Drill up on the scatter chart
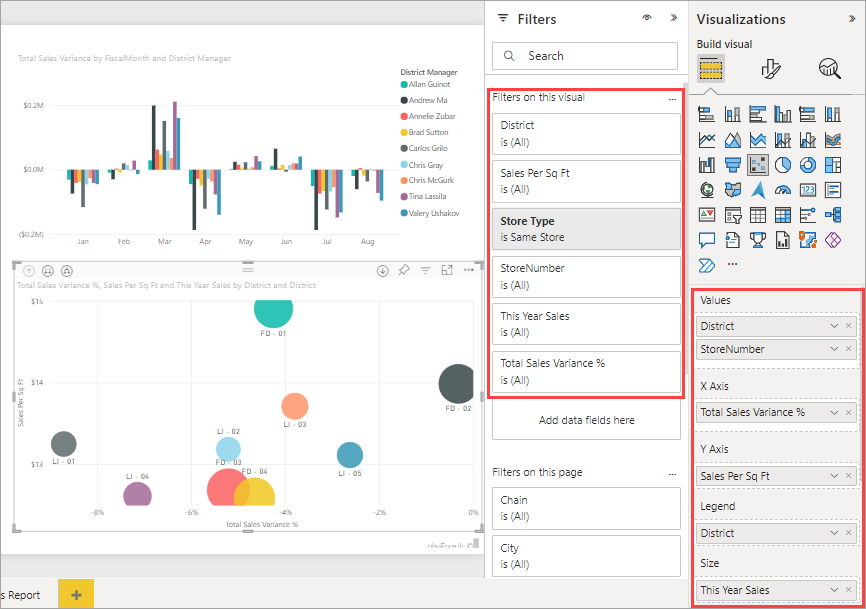Image resolution: width=866 pixels, height=609 pixels. 29,271
